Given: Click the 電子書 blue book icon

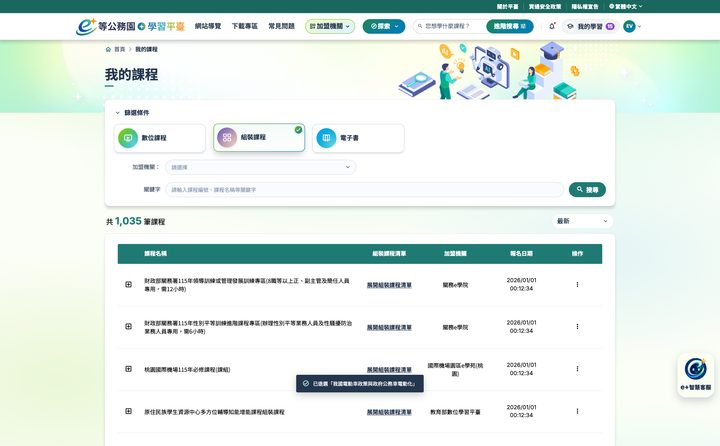Looking at the screenshot, I should [x=326, y=138].
